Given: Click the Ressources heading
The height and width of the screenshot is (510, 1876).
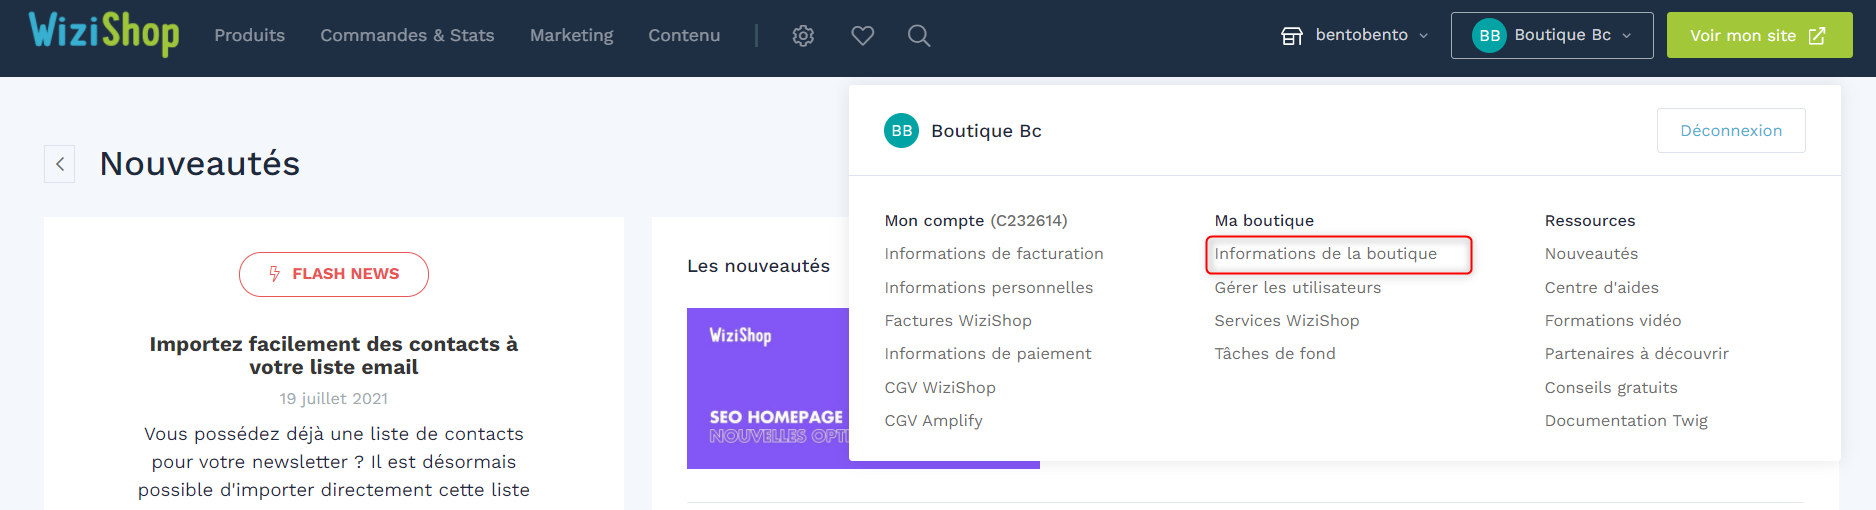Looking at the screenshot, I should (x=1590, y=221).
